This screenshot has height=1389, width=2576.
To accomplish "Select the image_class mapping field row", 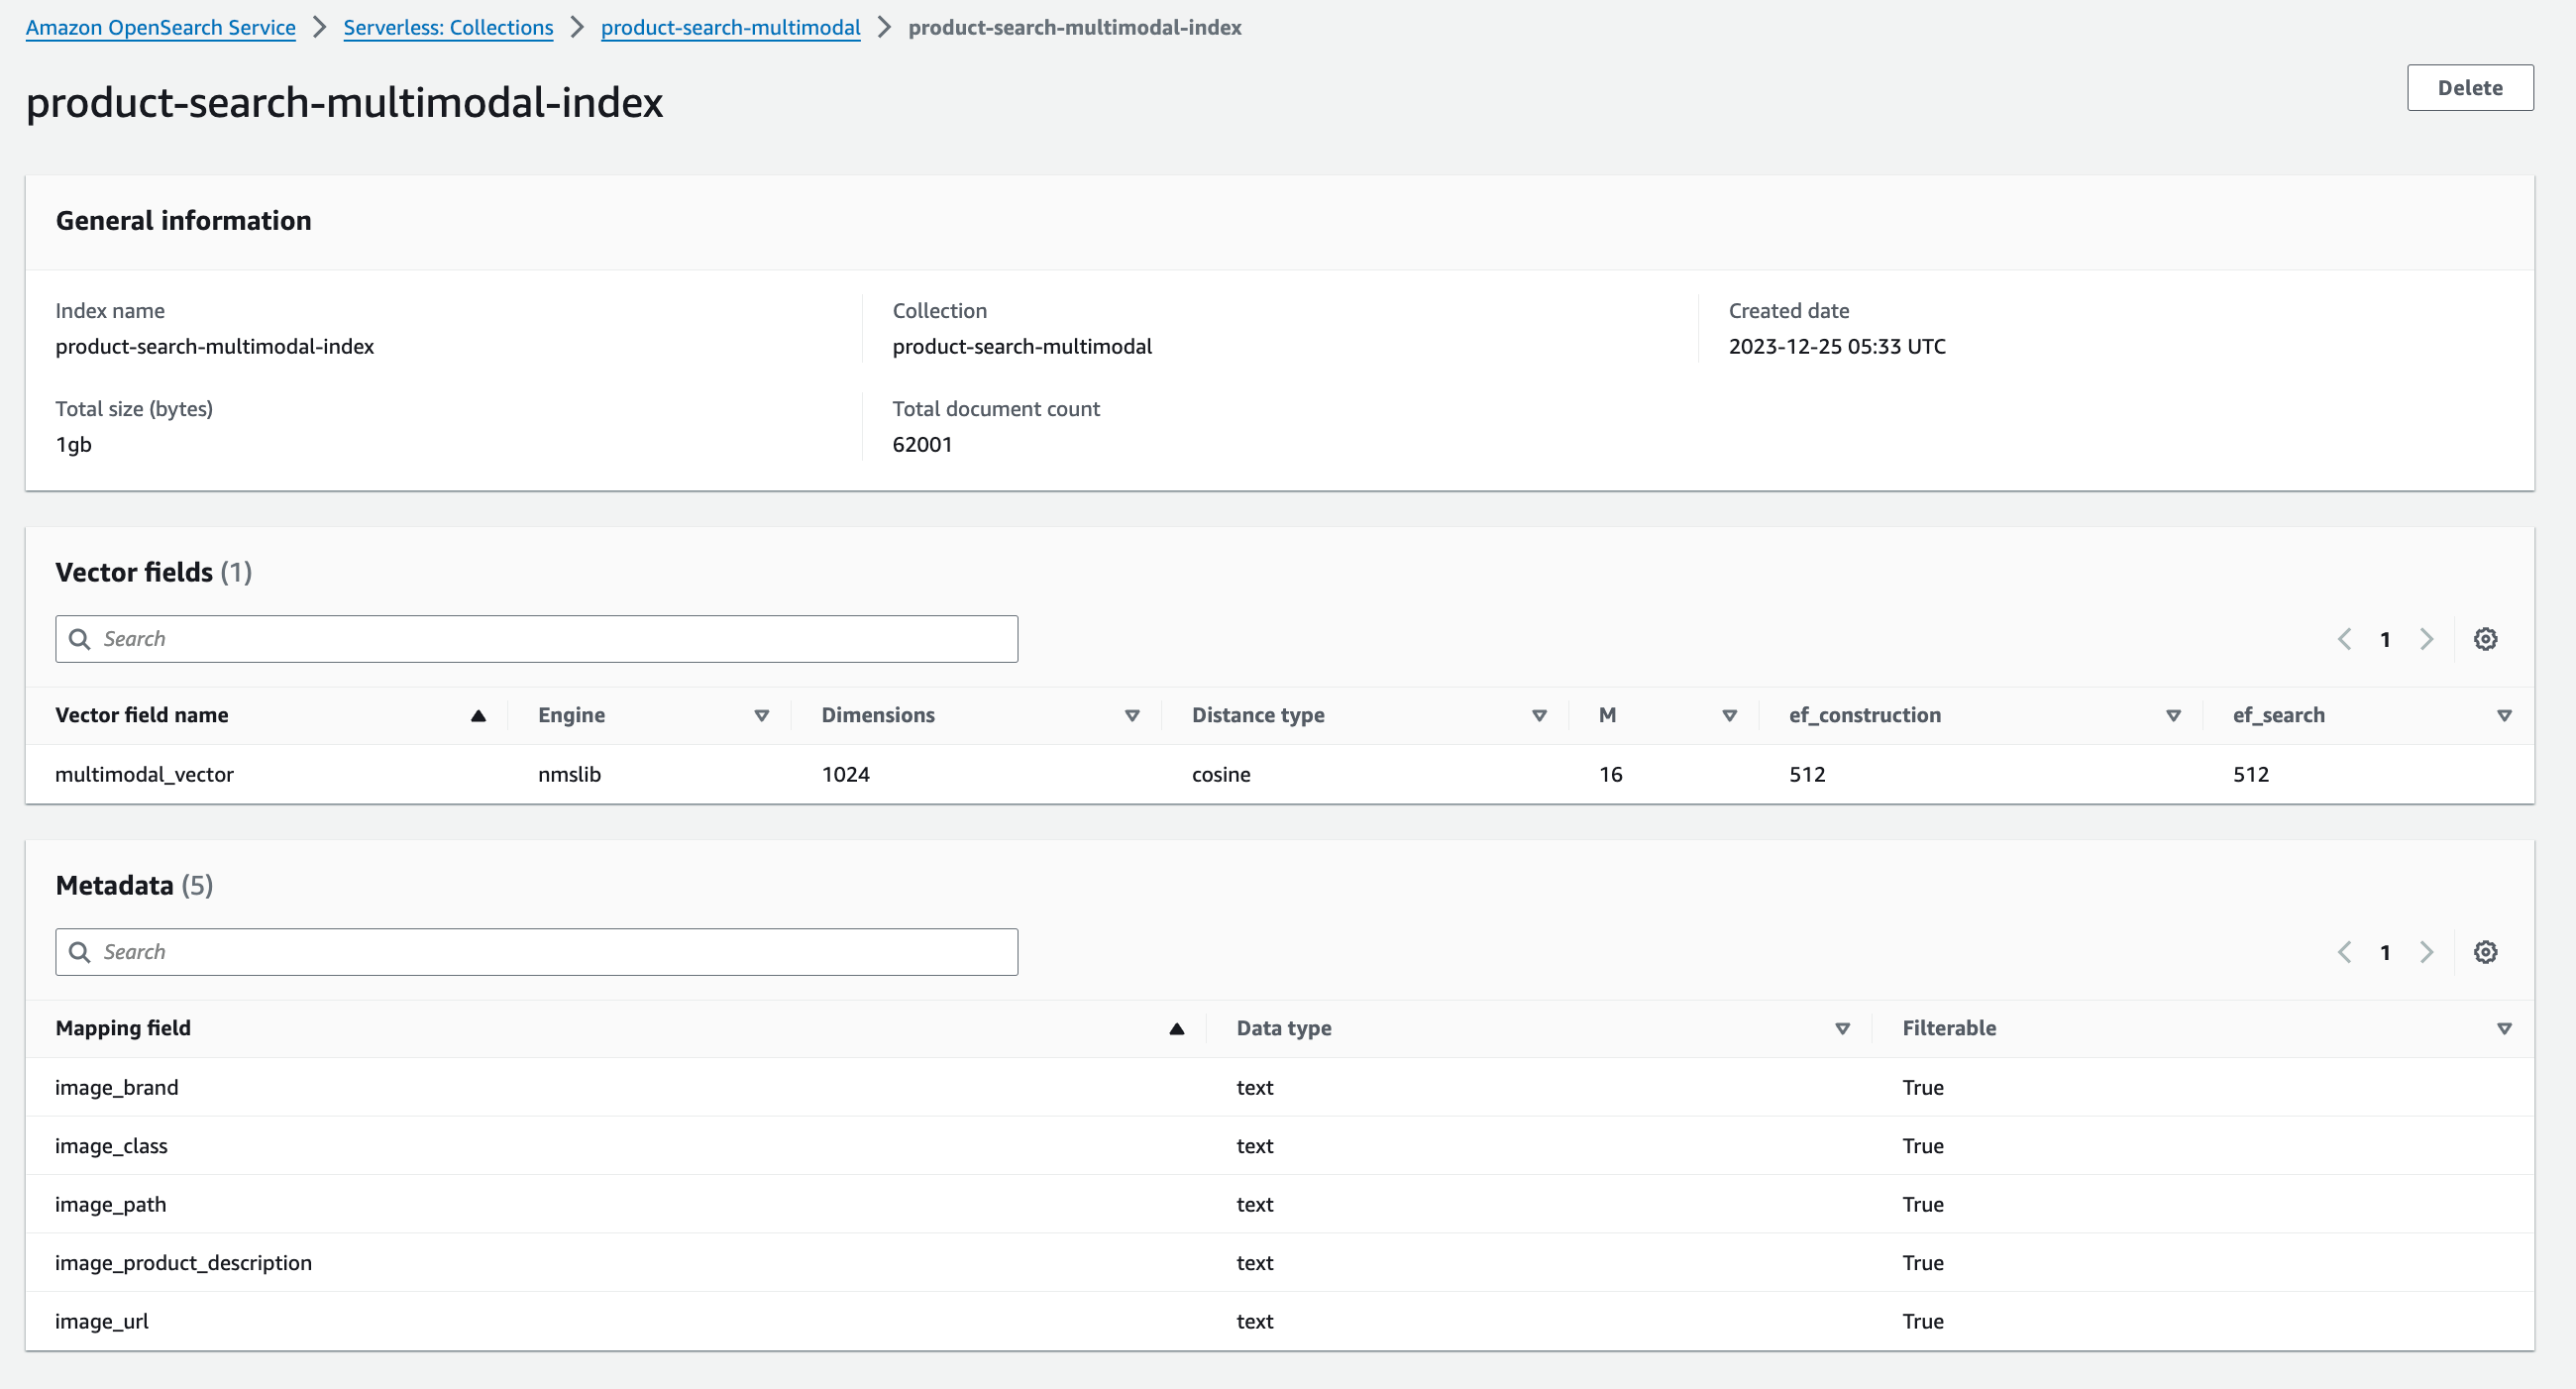I will tap(1280, 1146).
